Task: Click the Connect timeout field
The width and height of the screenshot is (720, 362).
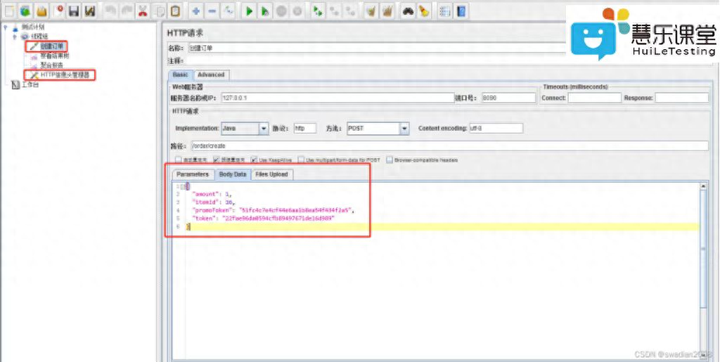Action: (594, 98)
